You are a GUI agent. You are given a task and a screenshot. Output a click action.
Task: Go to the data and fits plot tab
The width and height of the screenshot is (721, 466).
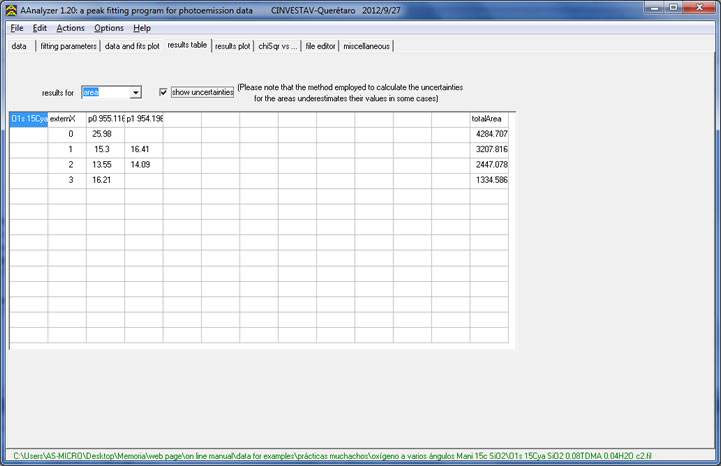pyautogui.click(x=132, y=46)
